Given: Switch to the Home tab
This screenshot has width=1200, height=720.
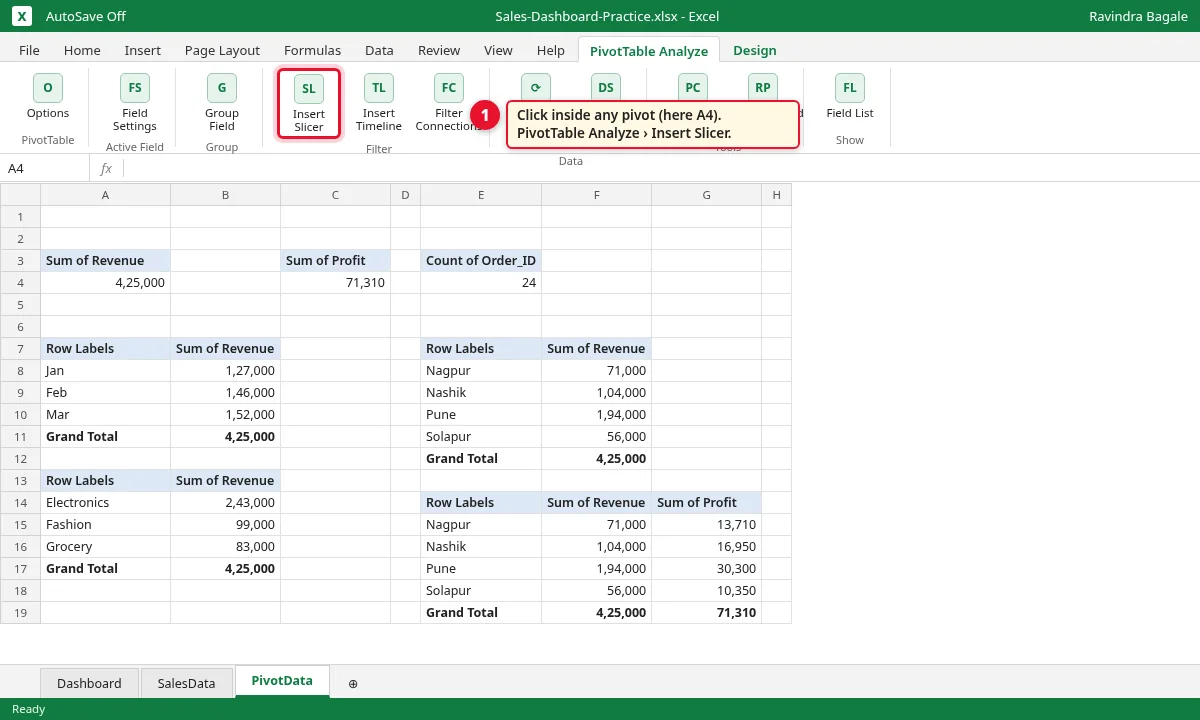Looking at the screenshot, I should (82, 50).
